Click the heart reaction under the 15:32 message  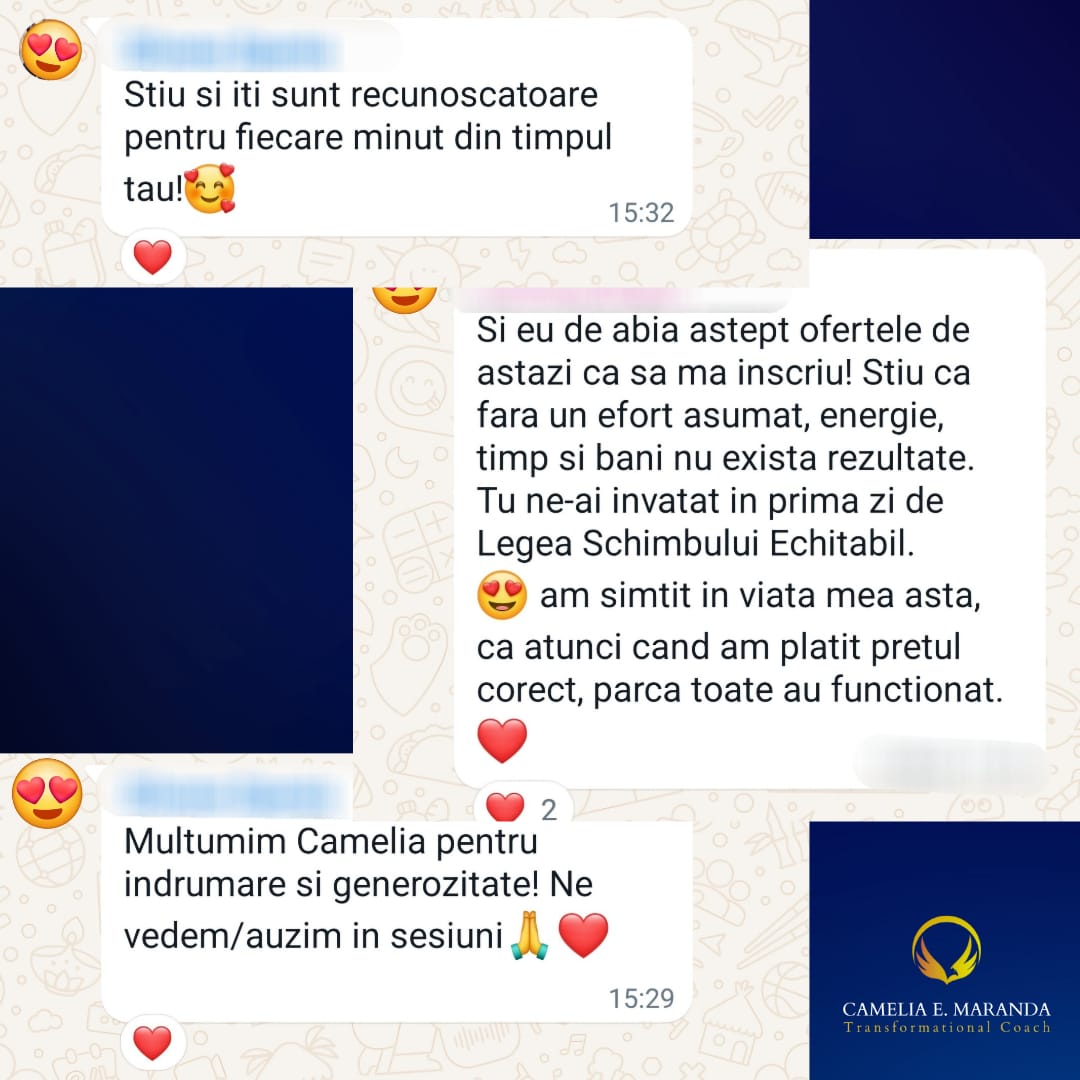[152, 258]
